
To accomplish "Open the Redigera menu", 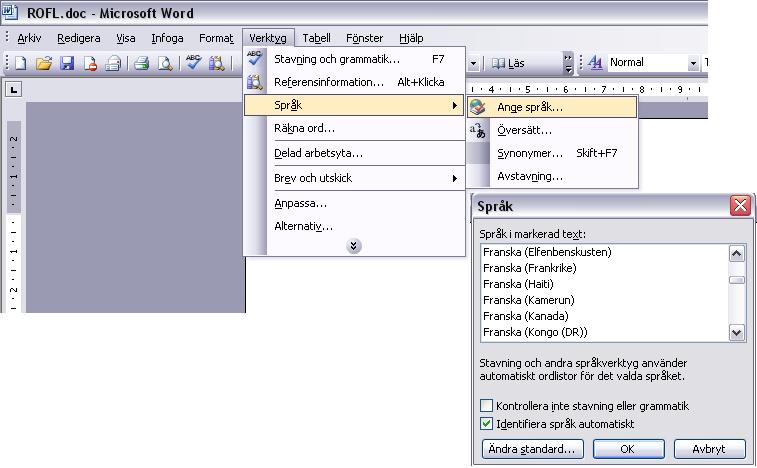I will [x=79, y=38].
